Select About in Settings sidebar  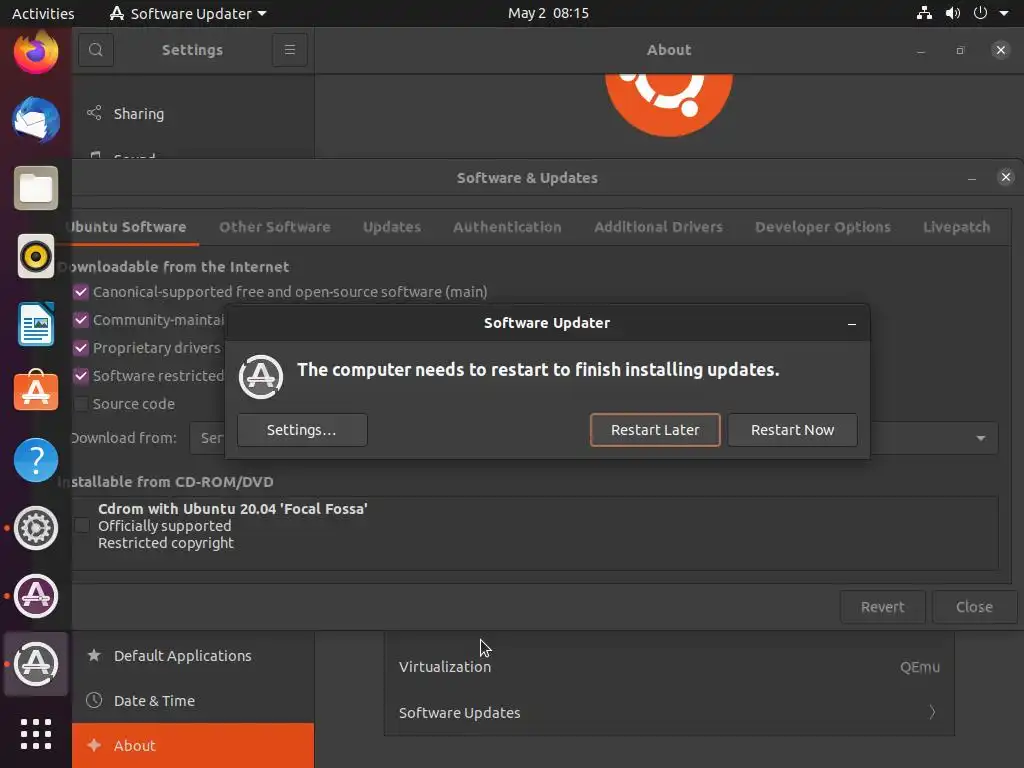pos(193,746)
